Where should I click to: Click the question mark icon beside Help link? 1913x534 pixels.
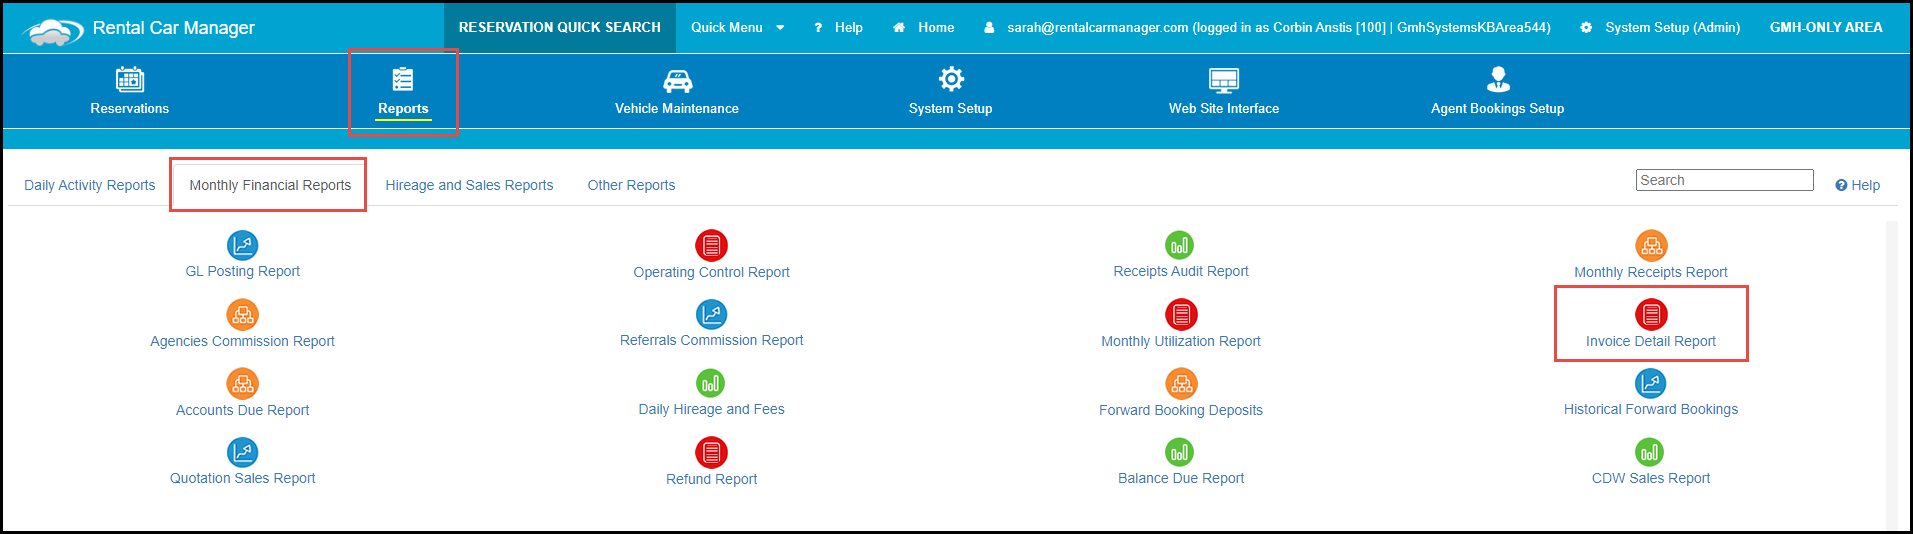click(x=818, y=28)
